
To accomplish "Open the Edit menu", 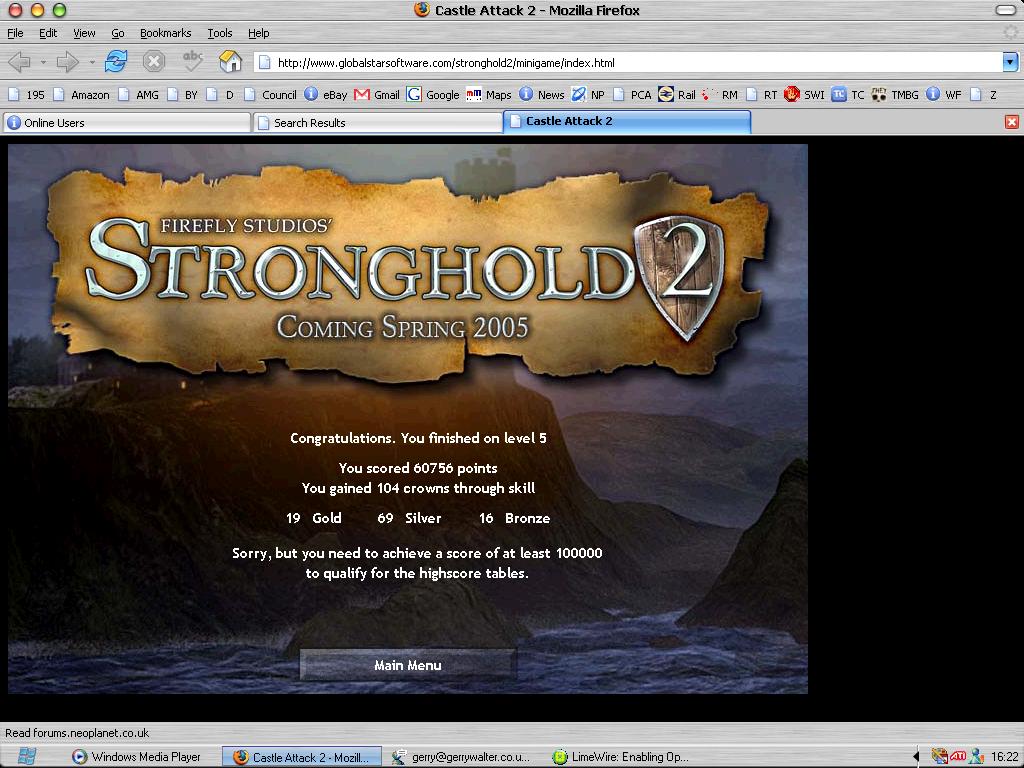I will 48,33.
